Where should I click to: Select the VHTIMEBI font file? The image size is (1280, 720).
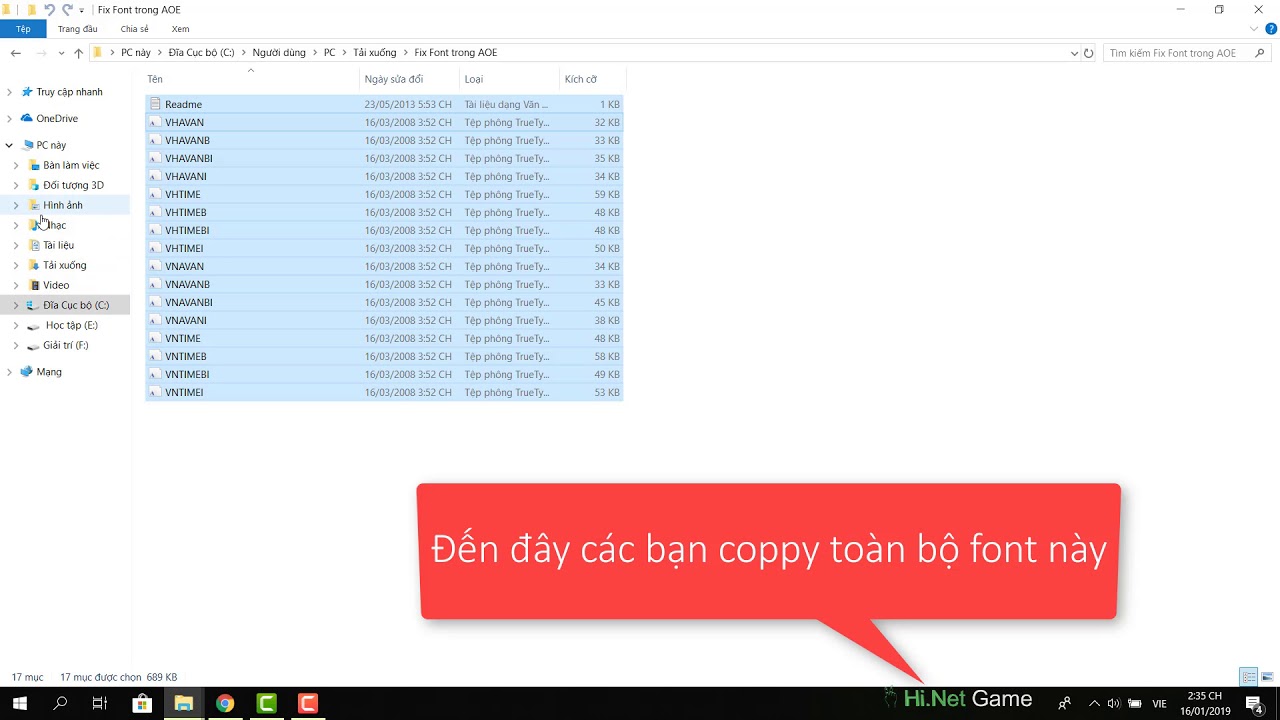point(384,230)
